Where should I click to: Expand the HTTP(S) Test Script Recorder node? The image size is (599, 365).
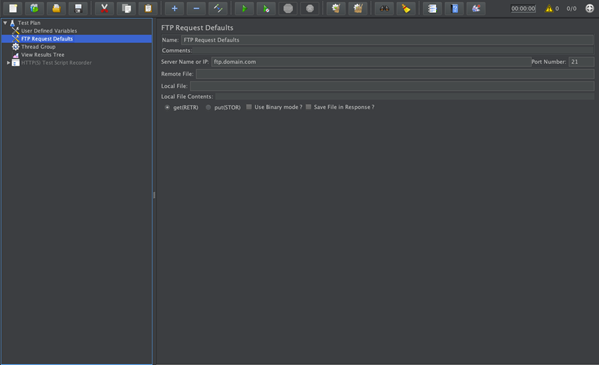coord(8,63)
